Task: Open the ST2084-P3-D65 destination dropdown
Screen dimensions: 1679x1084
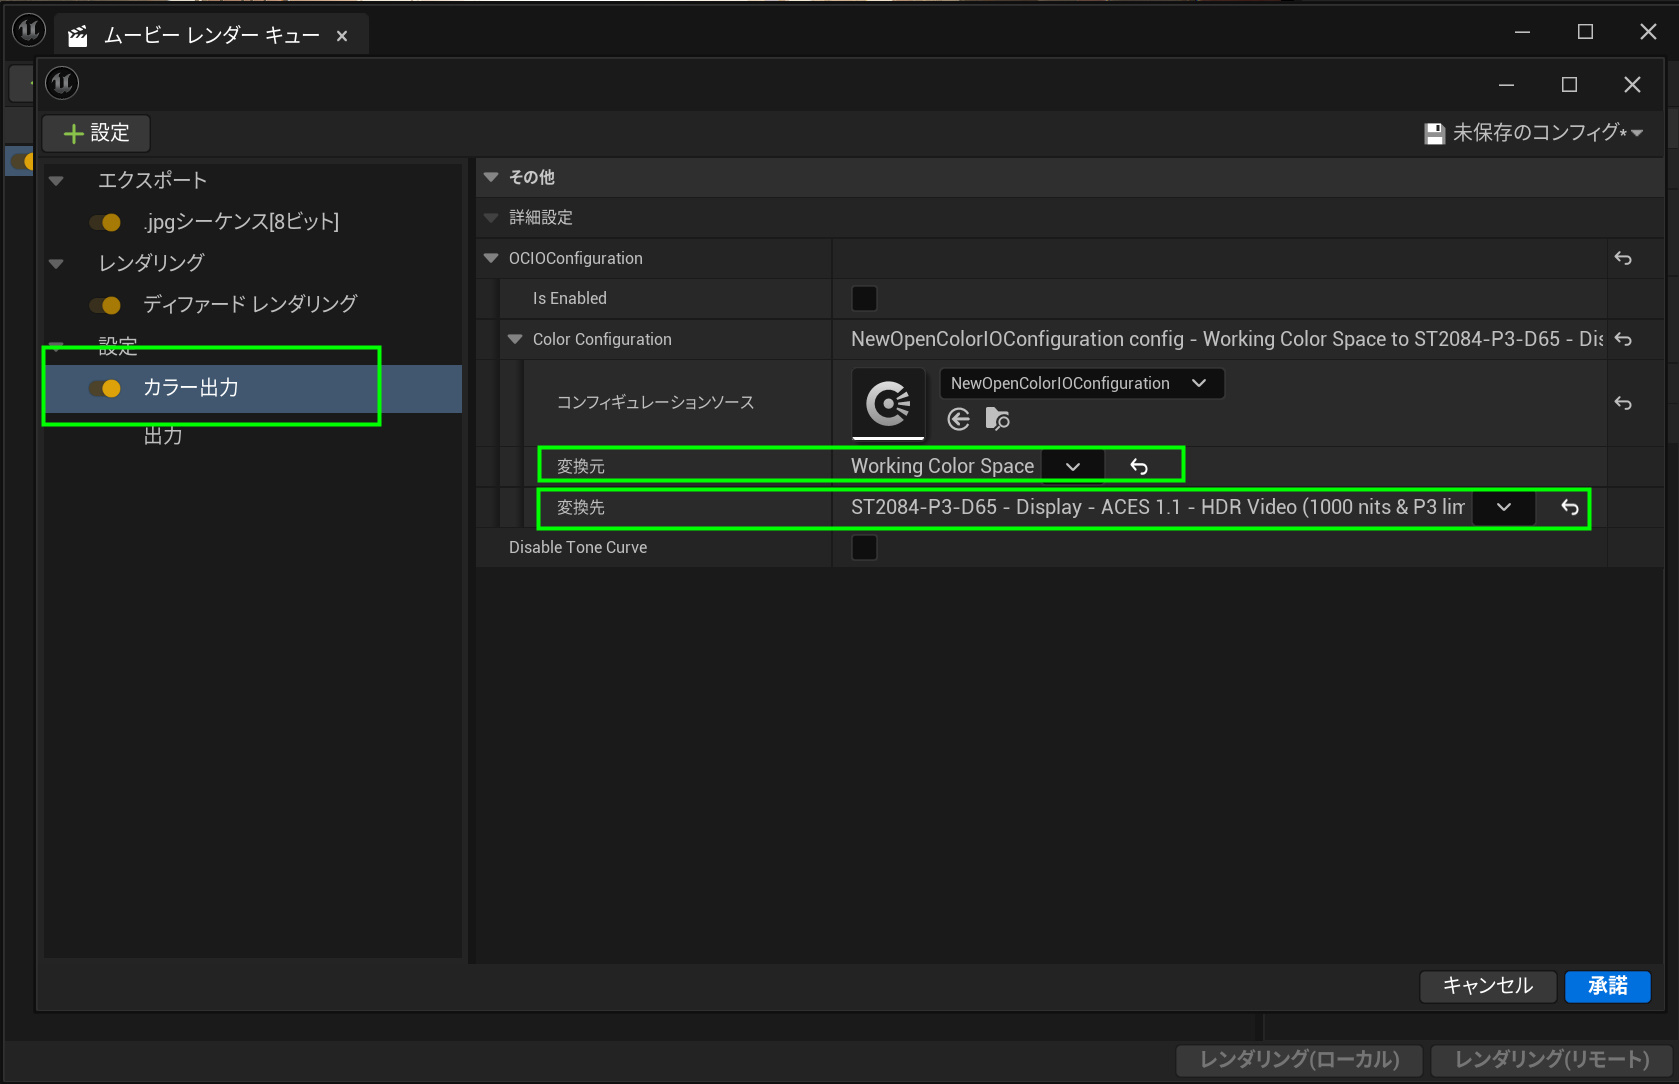Action: coord(1503,508)
